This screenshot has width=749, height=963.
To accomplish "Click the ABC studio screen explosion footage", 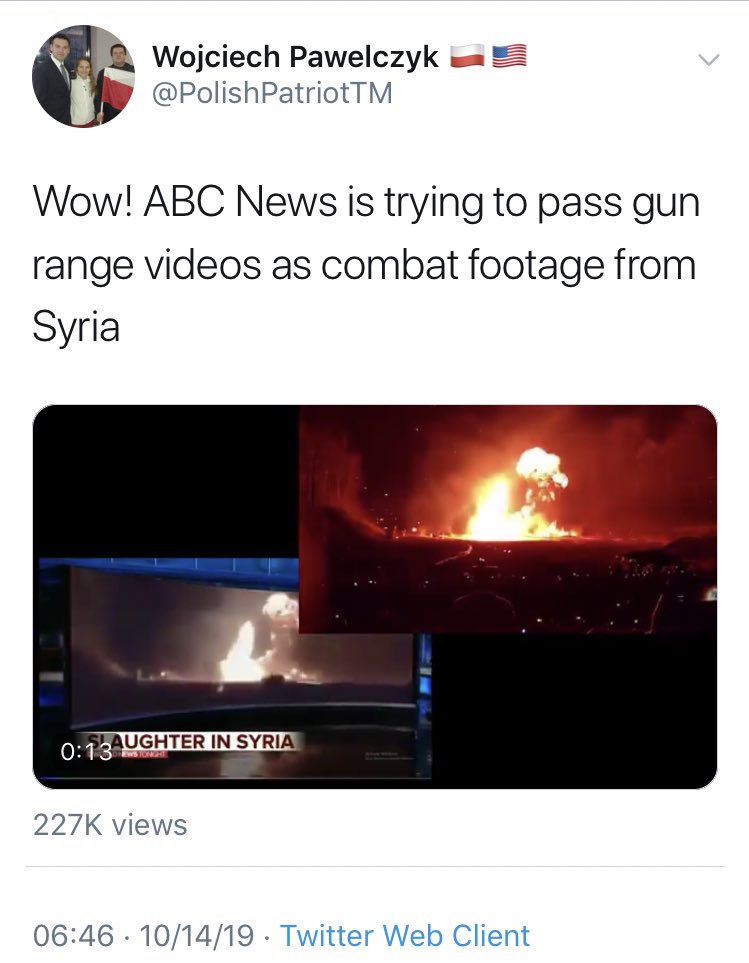I will click(x=239, y=649).
